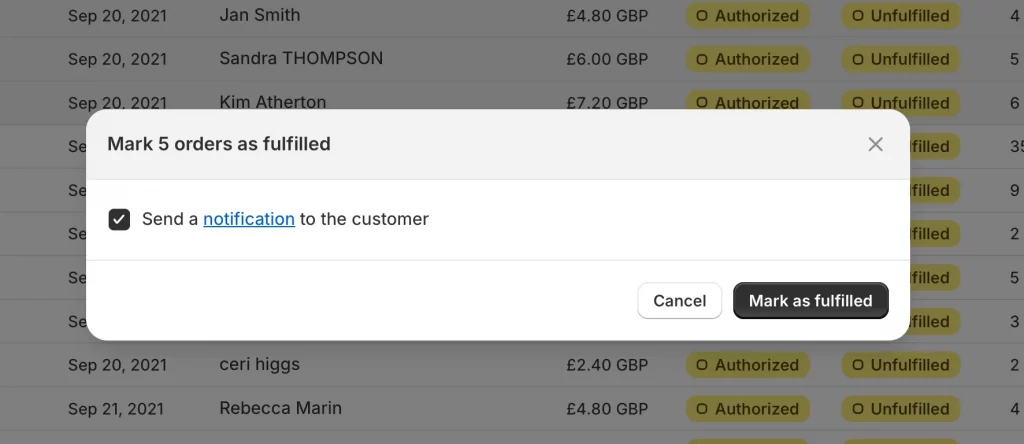Screen dimensions: 1024x444
Task: Open the notification link
Action: [249, 219]
